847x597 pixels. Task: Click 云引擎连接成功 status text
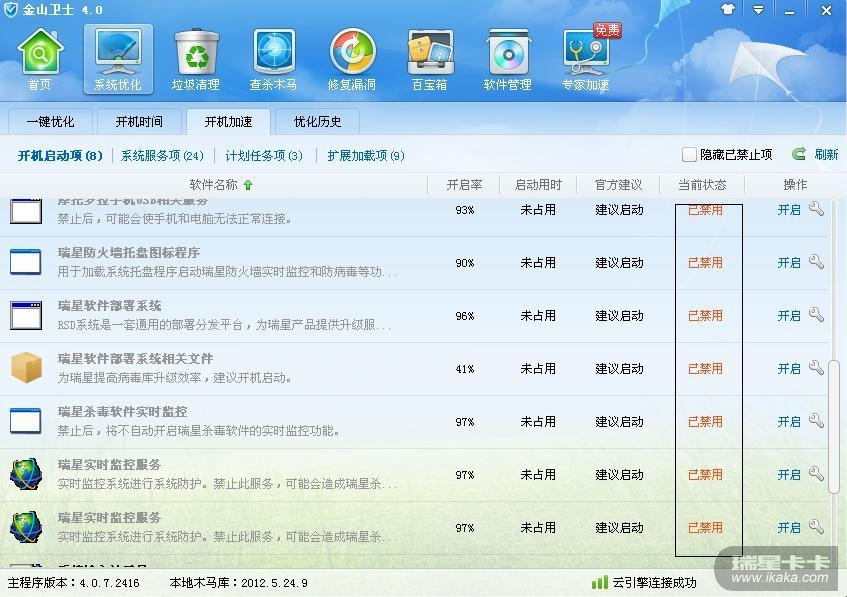coord(654,582)
